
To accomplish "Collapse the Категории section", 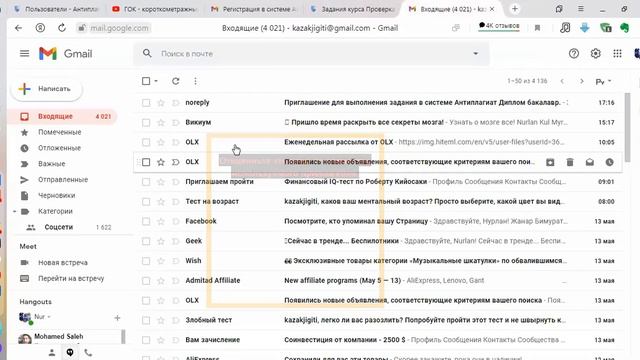I will pyautogui.click(x=15, y=211).
